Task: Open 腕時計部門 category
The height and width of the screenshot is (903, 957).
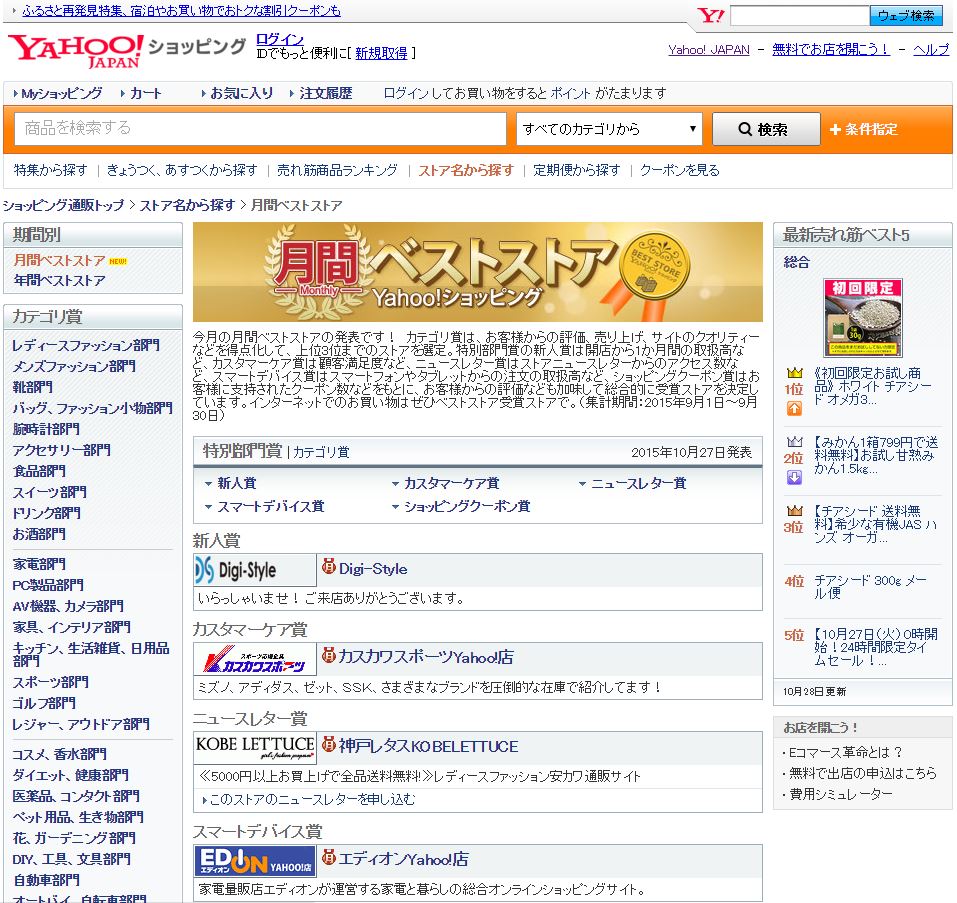Action: [x=46, y=430]
